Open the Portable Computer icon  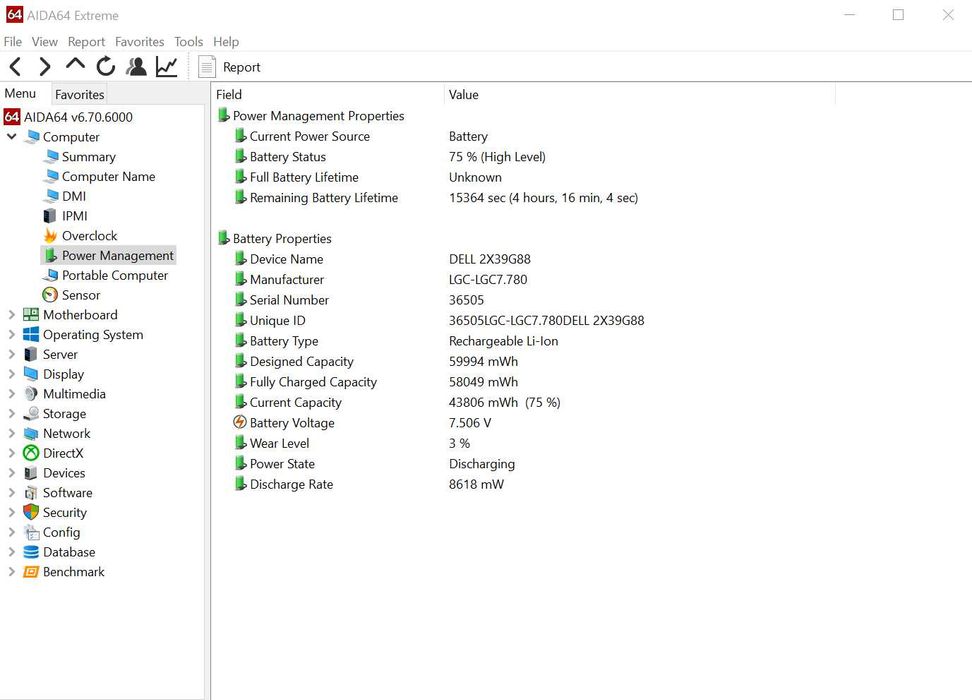coord(51,275)
